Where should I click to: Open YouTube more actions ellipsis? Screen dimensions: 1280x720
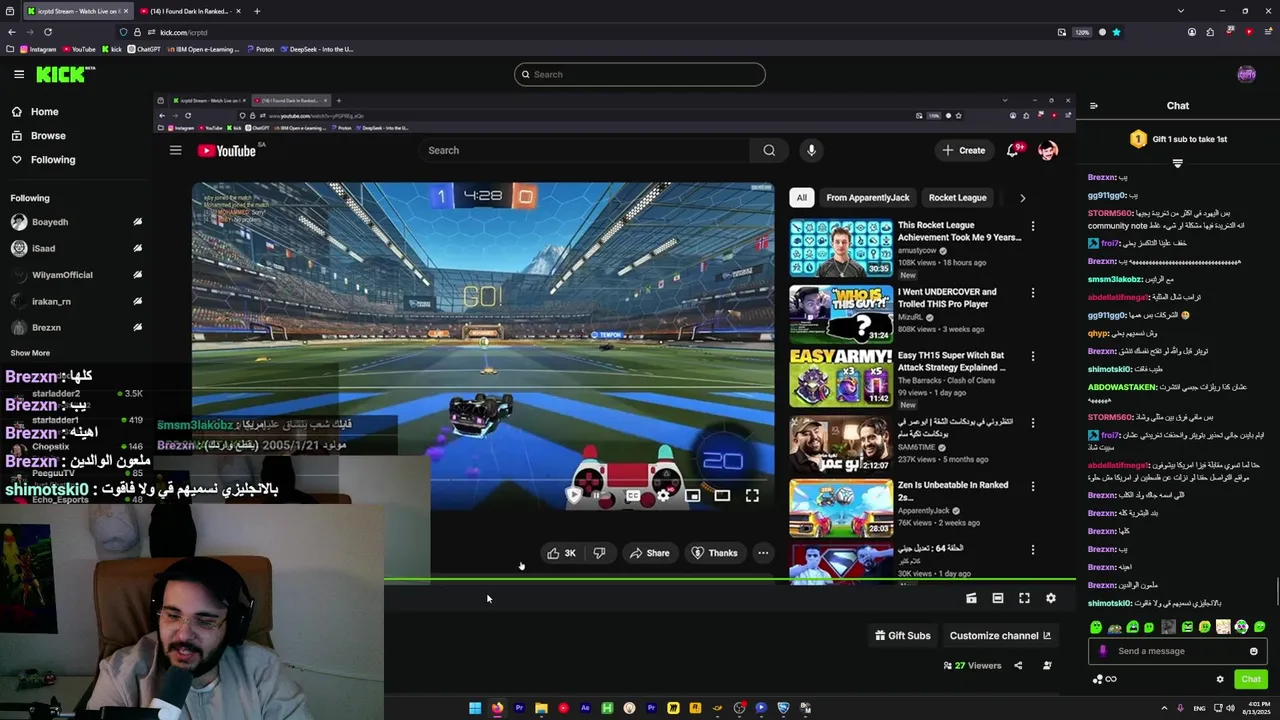pos(763,553)
